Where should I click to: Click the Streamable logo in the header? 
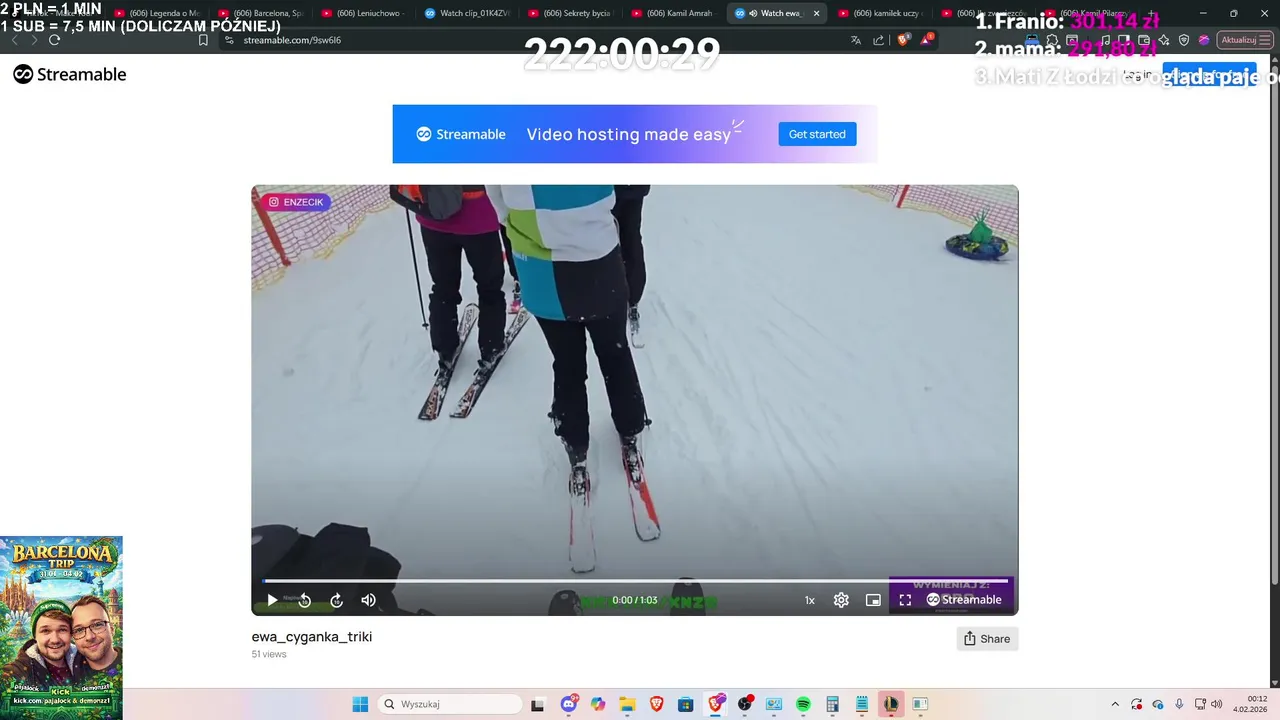pos(70,74)
